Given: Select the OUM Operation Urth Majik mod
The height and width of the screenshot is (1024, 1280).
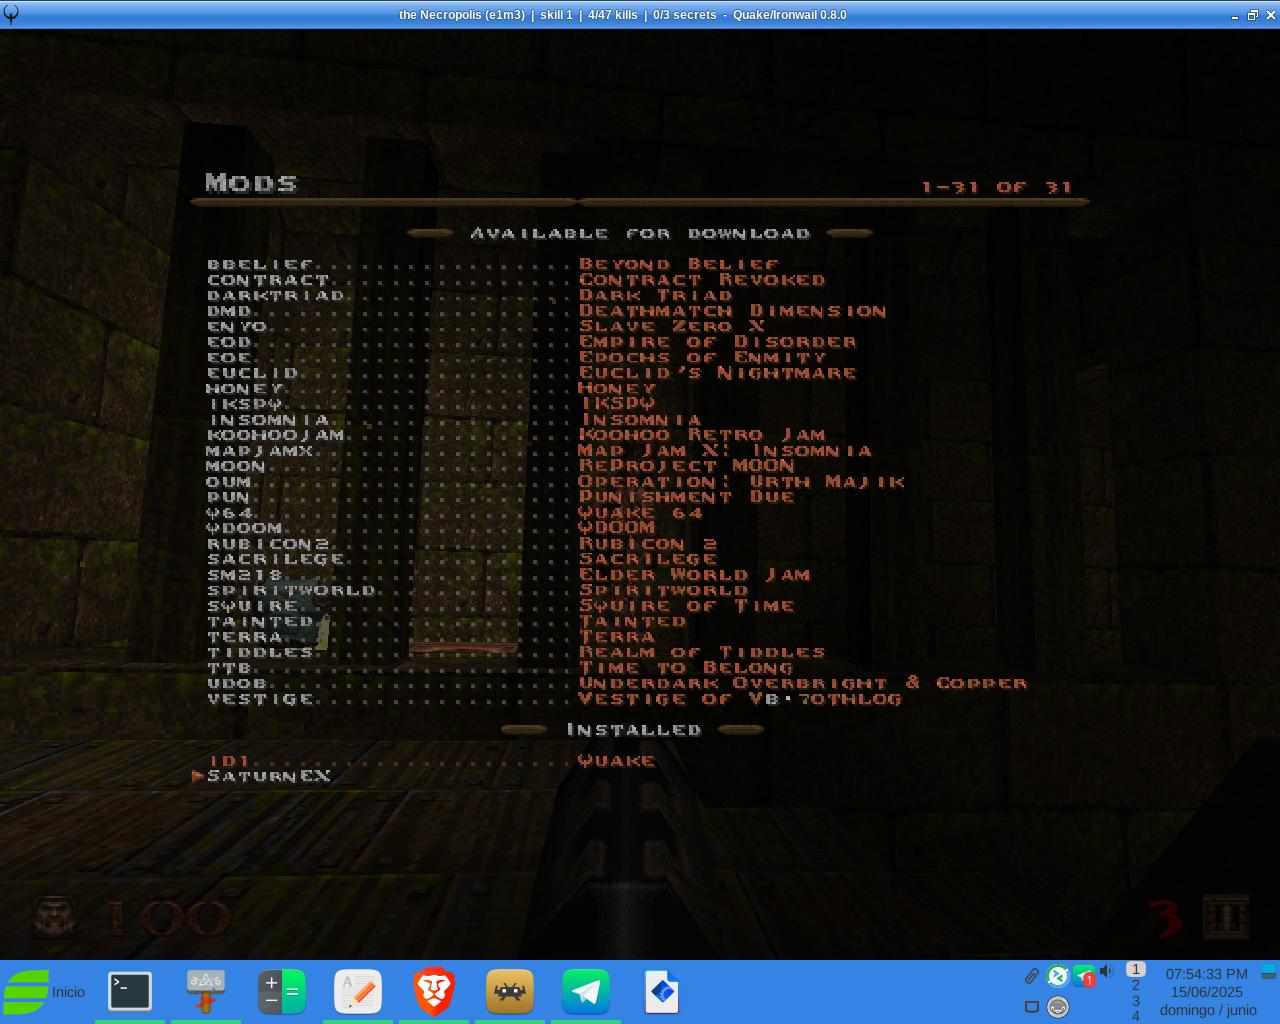Looking at the screenshot, I should click(556, 482).
